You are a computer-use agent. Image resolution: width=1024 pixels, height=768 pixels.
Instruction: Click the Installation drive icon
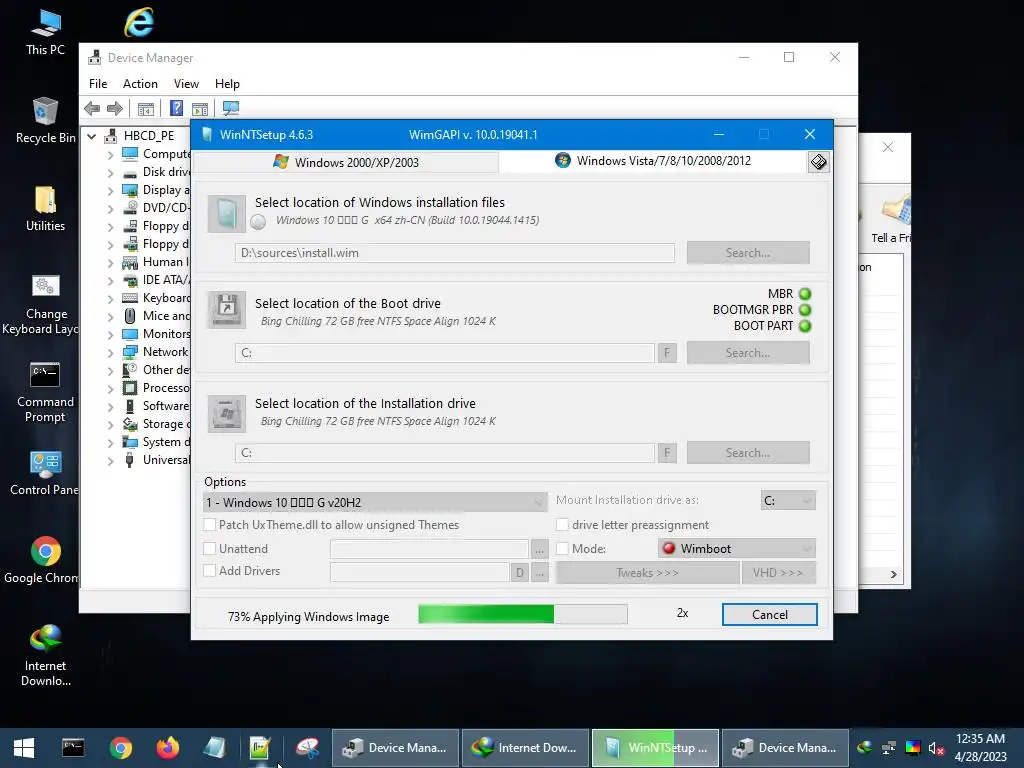pyautogui.click(x=227, y=413)
